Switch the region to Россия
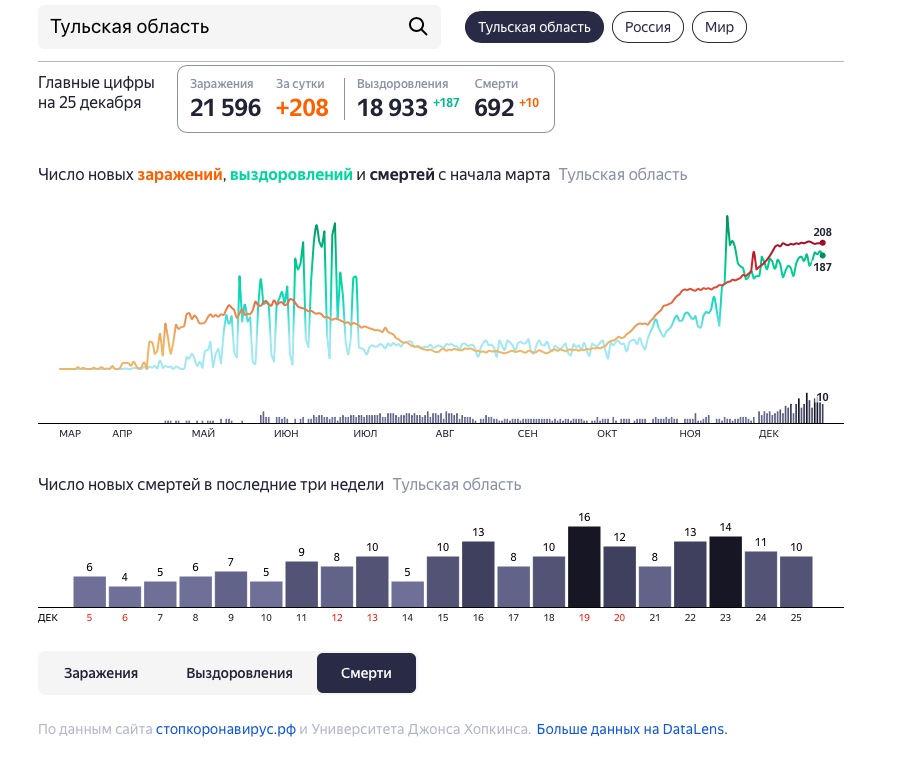907x762 pixels. tap(647, 27)
